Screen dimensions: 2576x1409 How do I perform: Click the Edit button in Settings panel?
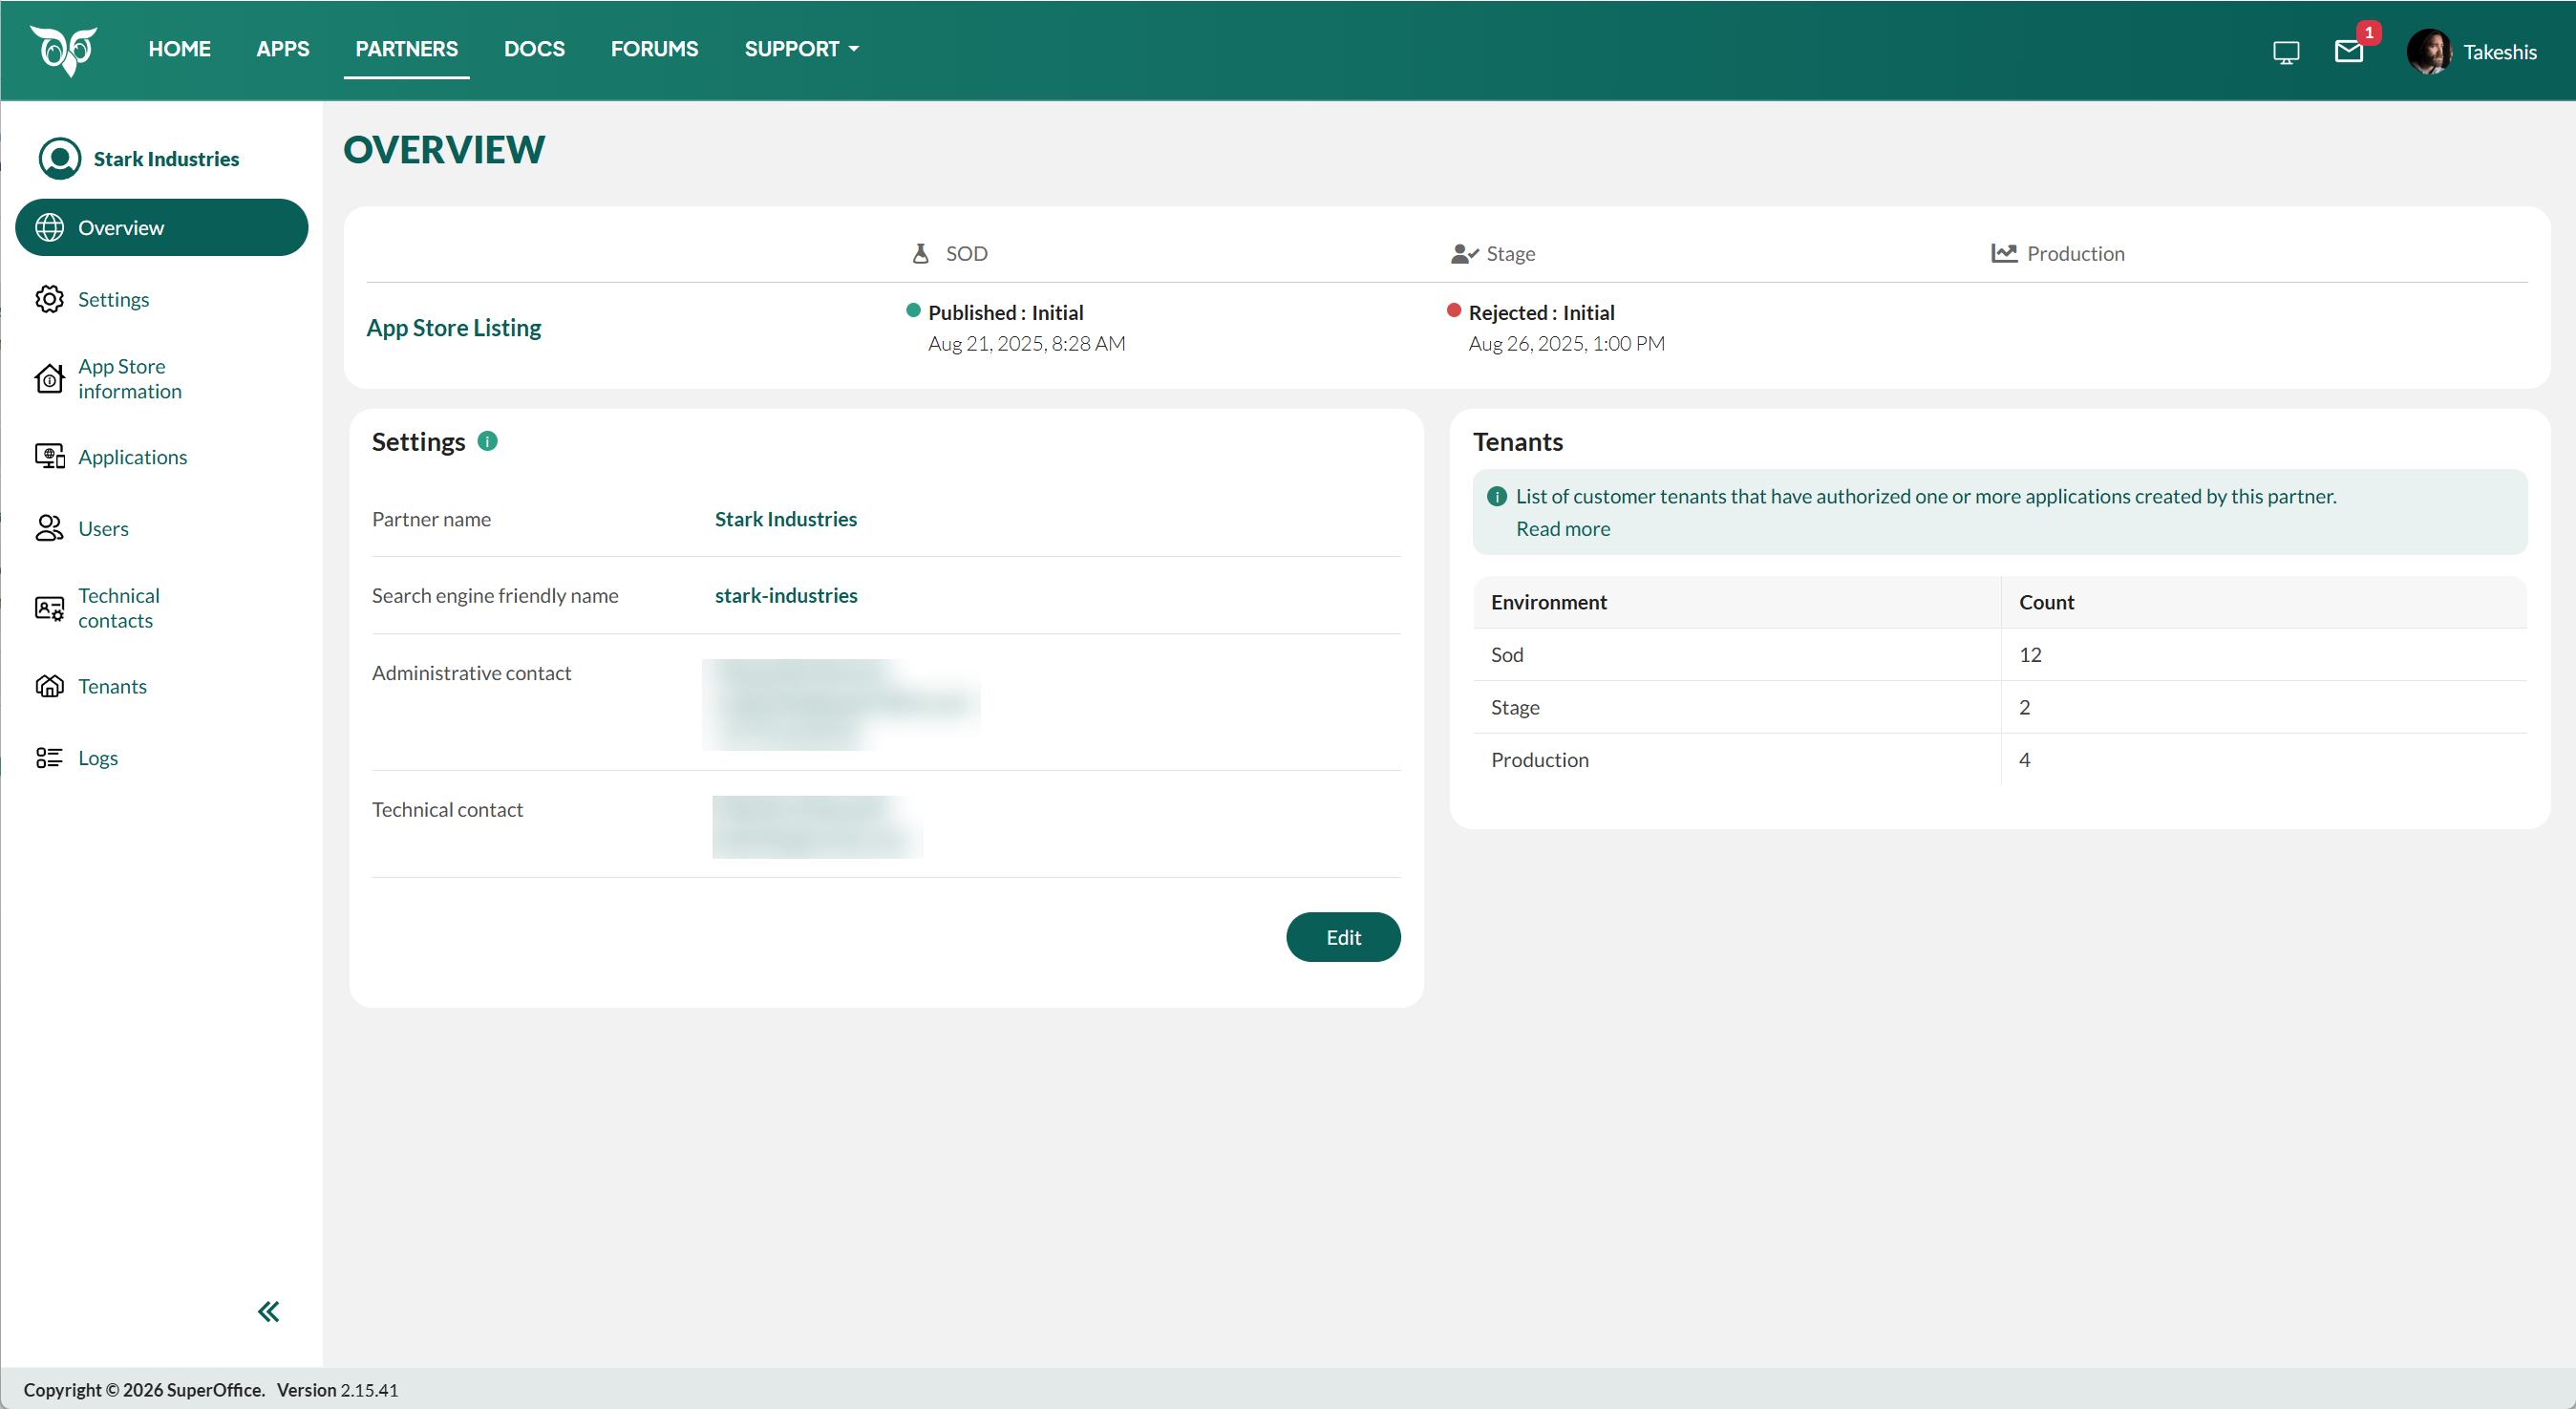pos(1343,937)
